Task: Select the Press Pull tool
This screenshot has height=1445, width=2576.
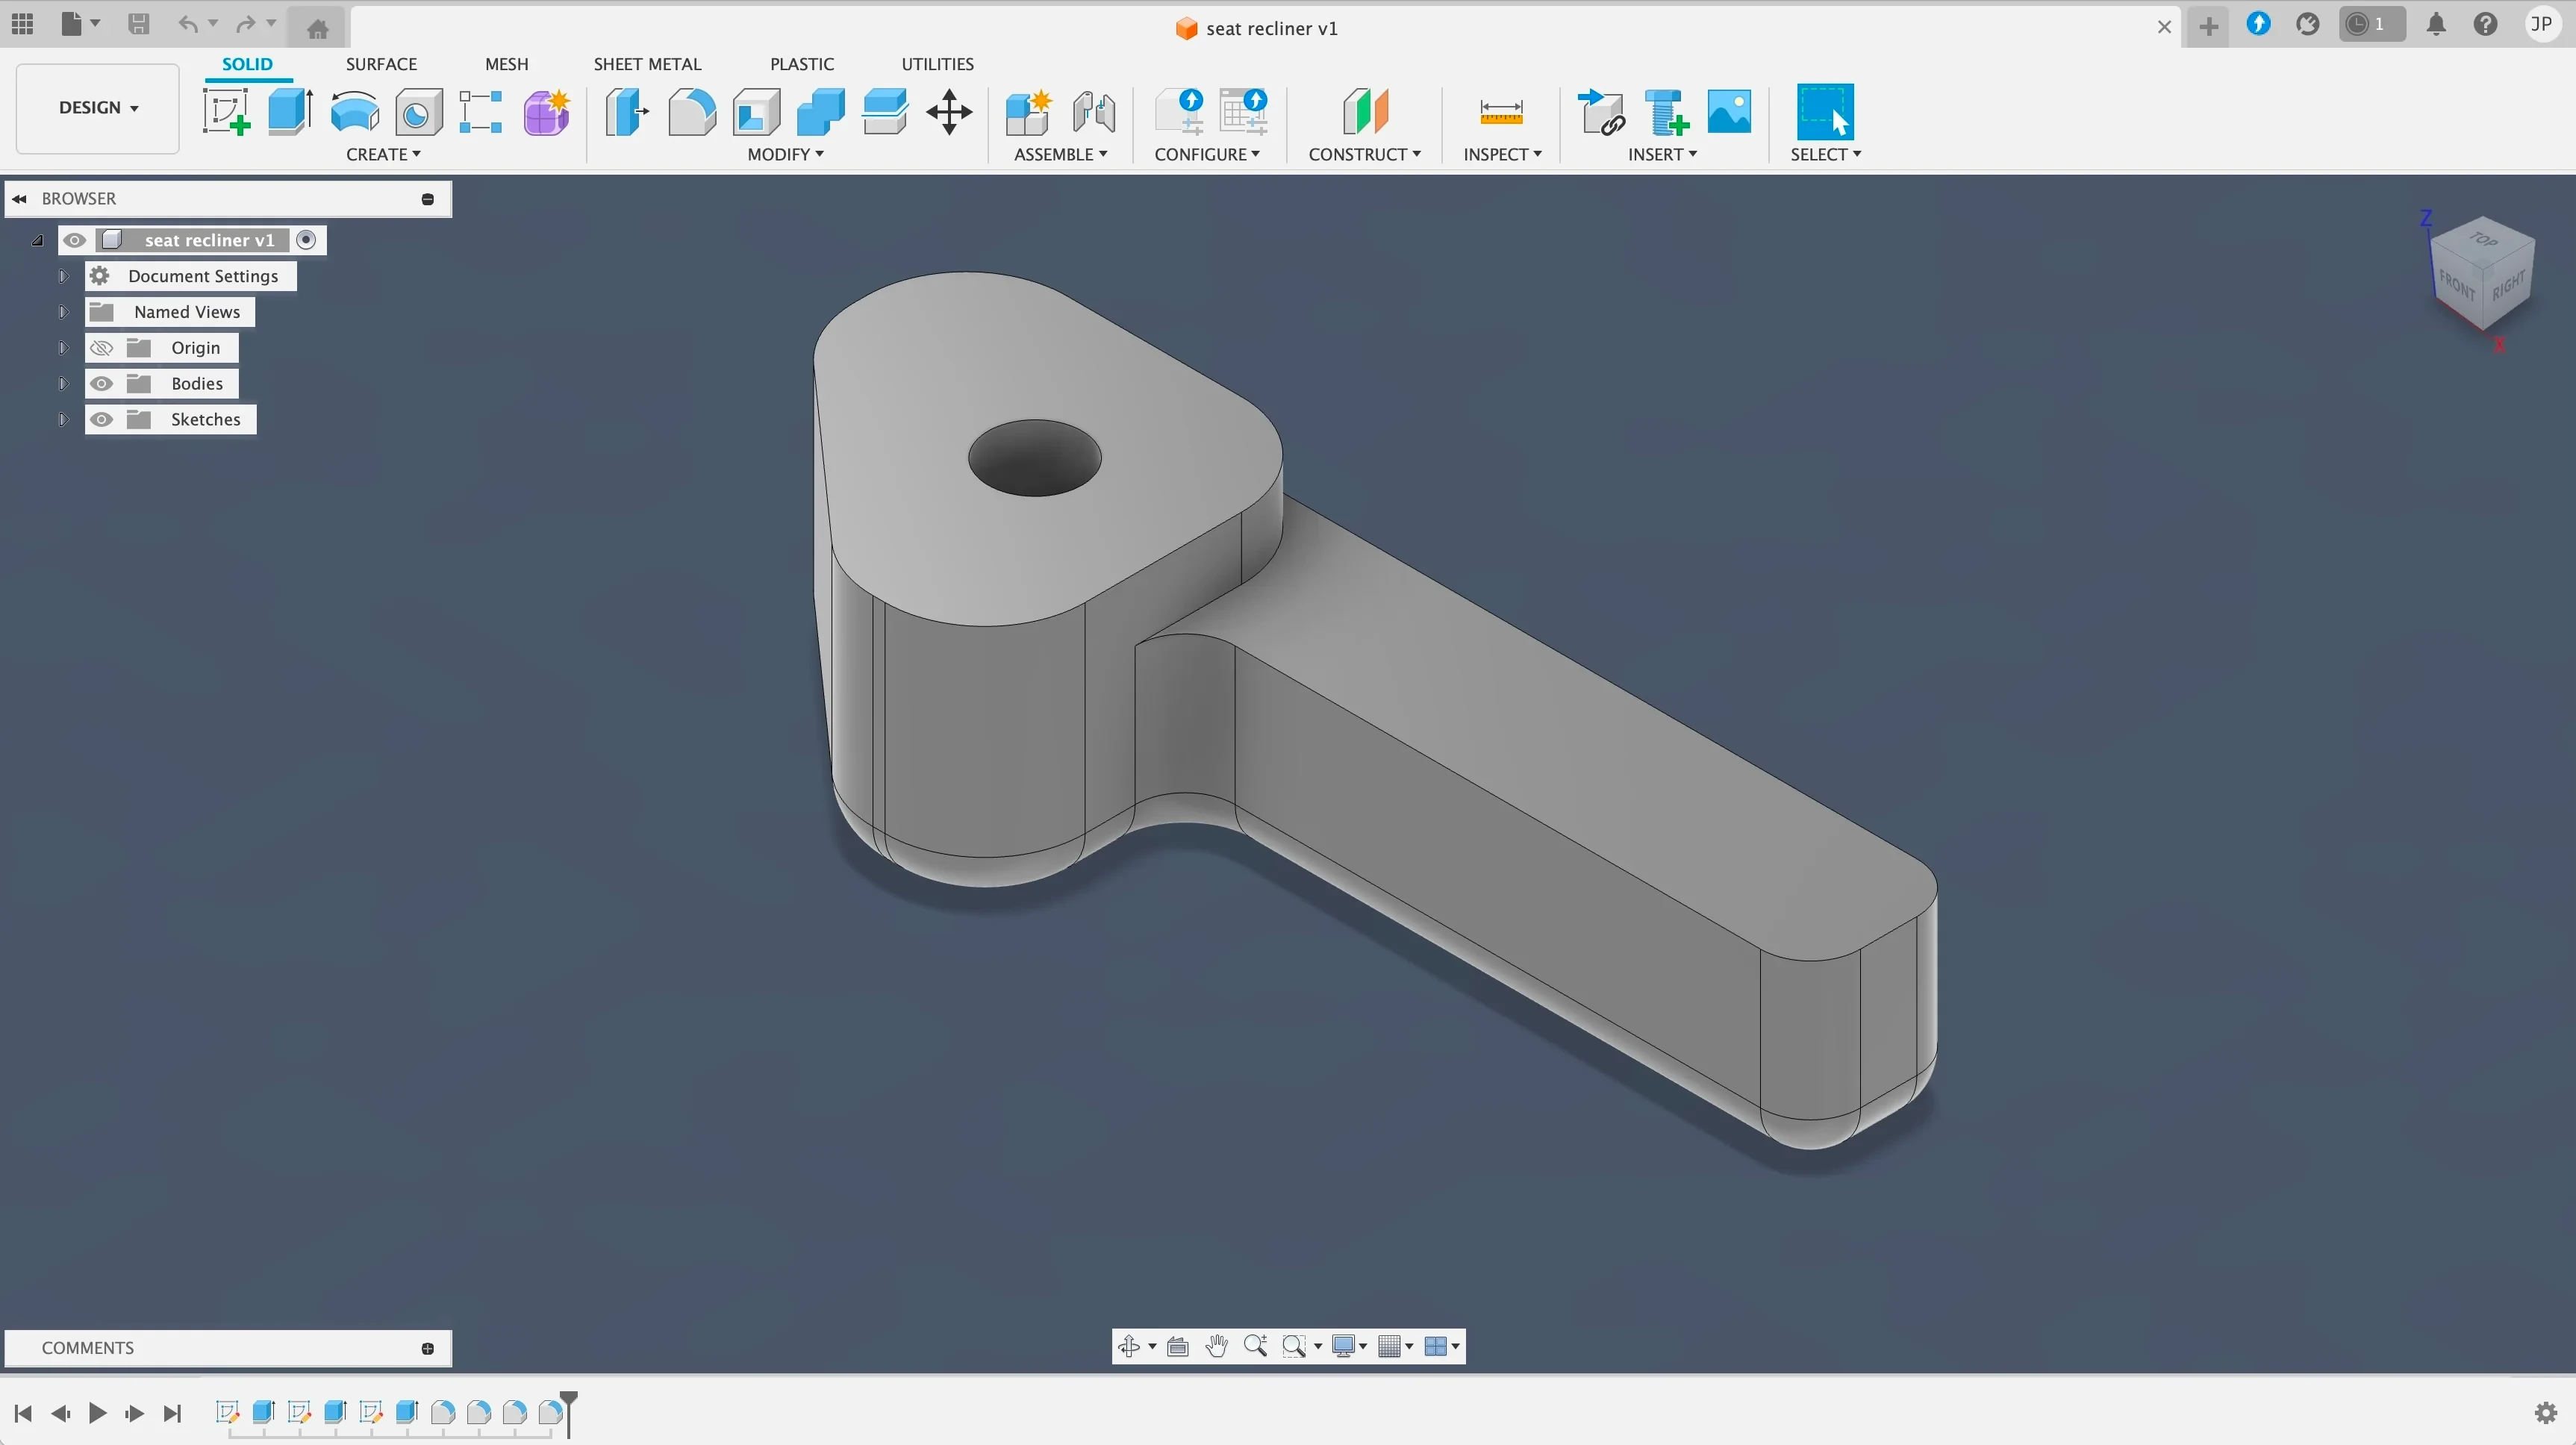Action: point(627,111)
